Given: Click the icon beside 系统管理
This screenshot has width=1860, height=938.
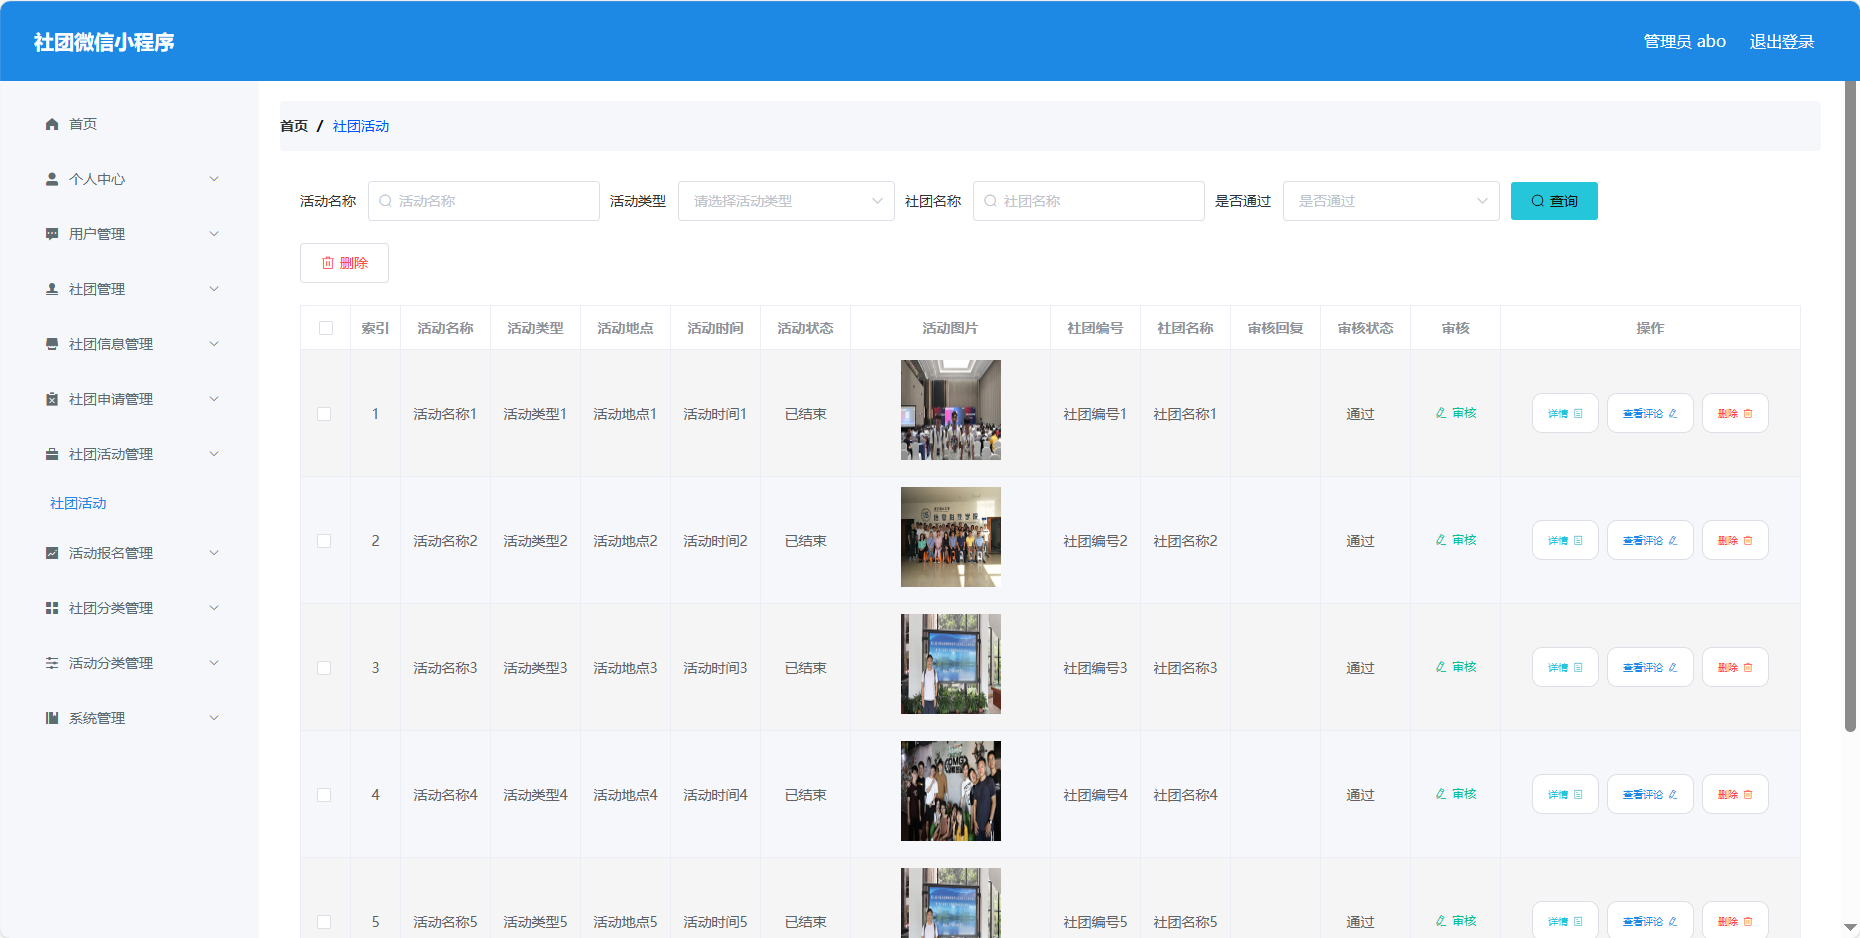Looking at the screenshot, I should coord(52,718).
